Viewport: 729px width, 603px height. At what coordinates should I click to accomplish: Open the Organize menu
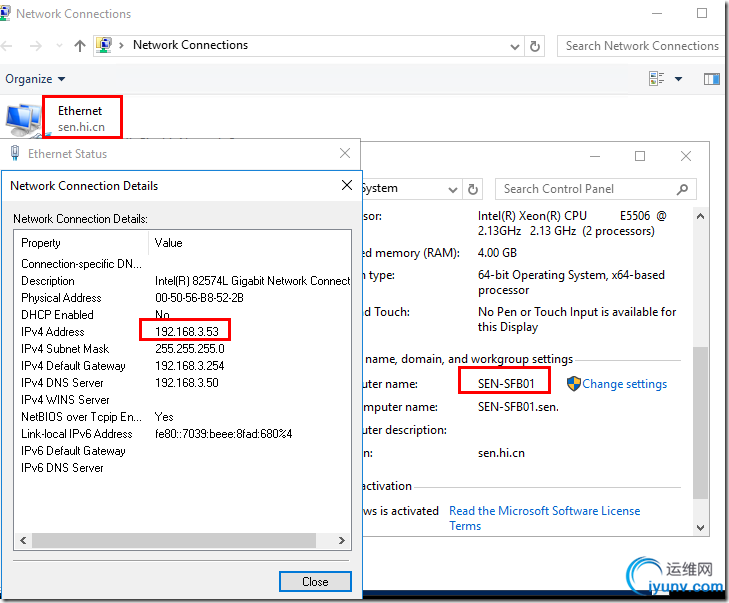tap(35, 79)
